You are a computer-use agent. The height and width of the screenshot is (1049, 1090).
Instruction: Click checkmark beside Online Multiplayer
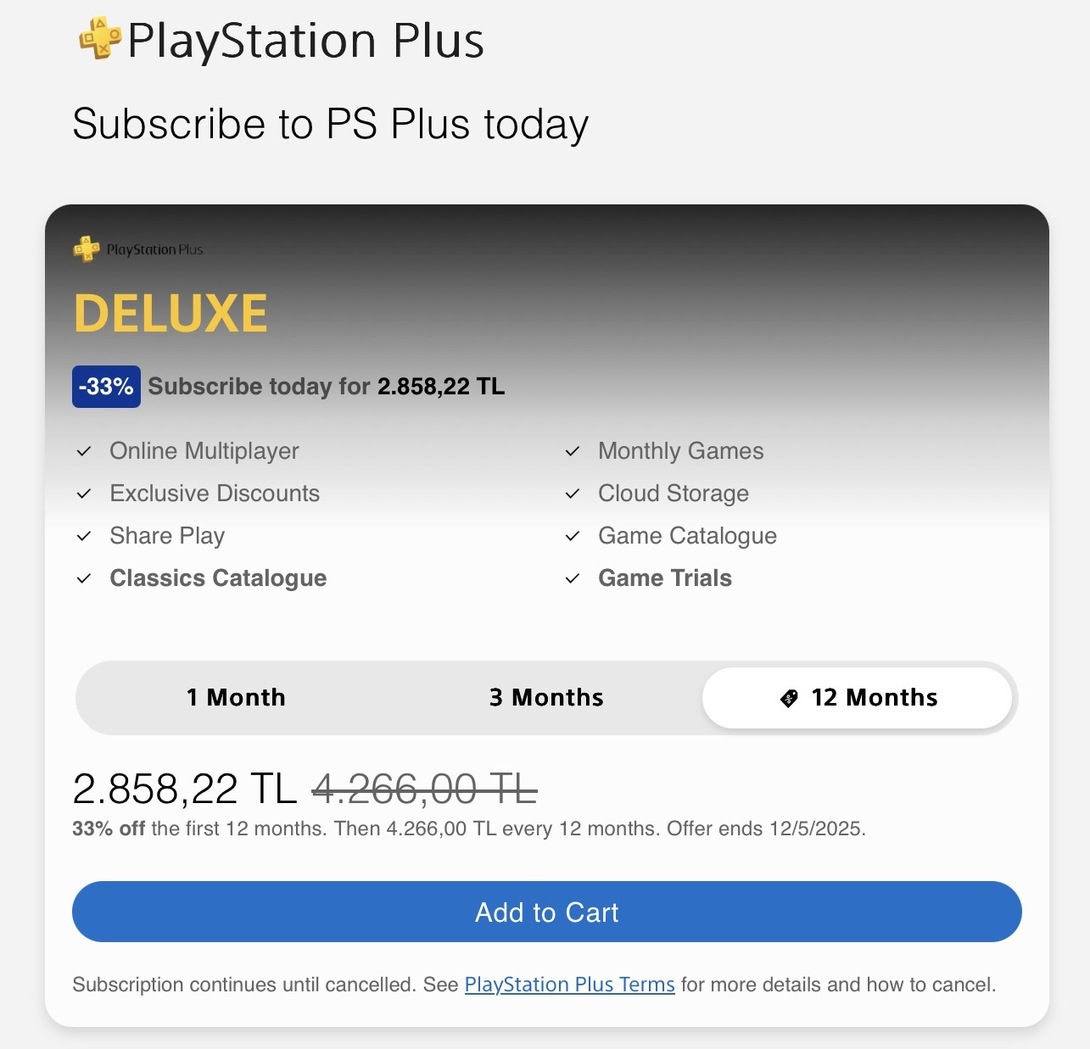pos(84,452)
